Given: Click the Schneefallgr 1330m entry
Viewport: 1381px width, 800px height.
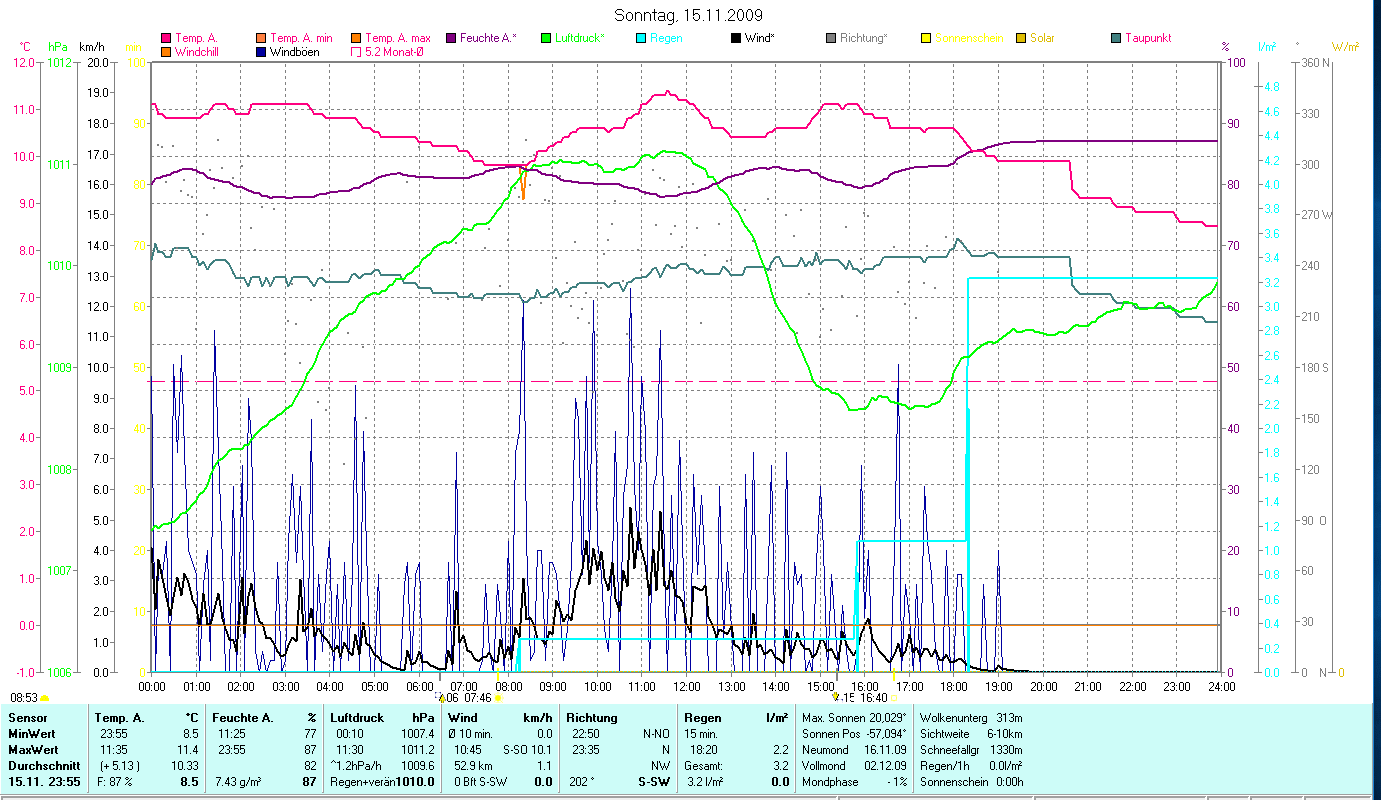Looking at the screenshot, I should click(x=970, y=750).
